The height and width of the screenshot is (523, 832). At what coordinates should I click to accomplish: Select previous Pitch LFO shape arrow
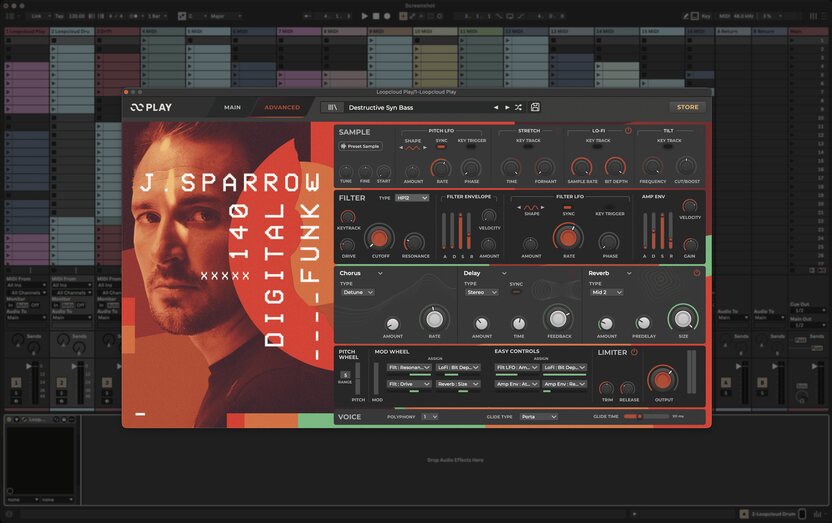point(401,148)
